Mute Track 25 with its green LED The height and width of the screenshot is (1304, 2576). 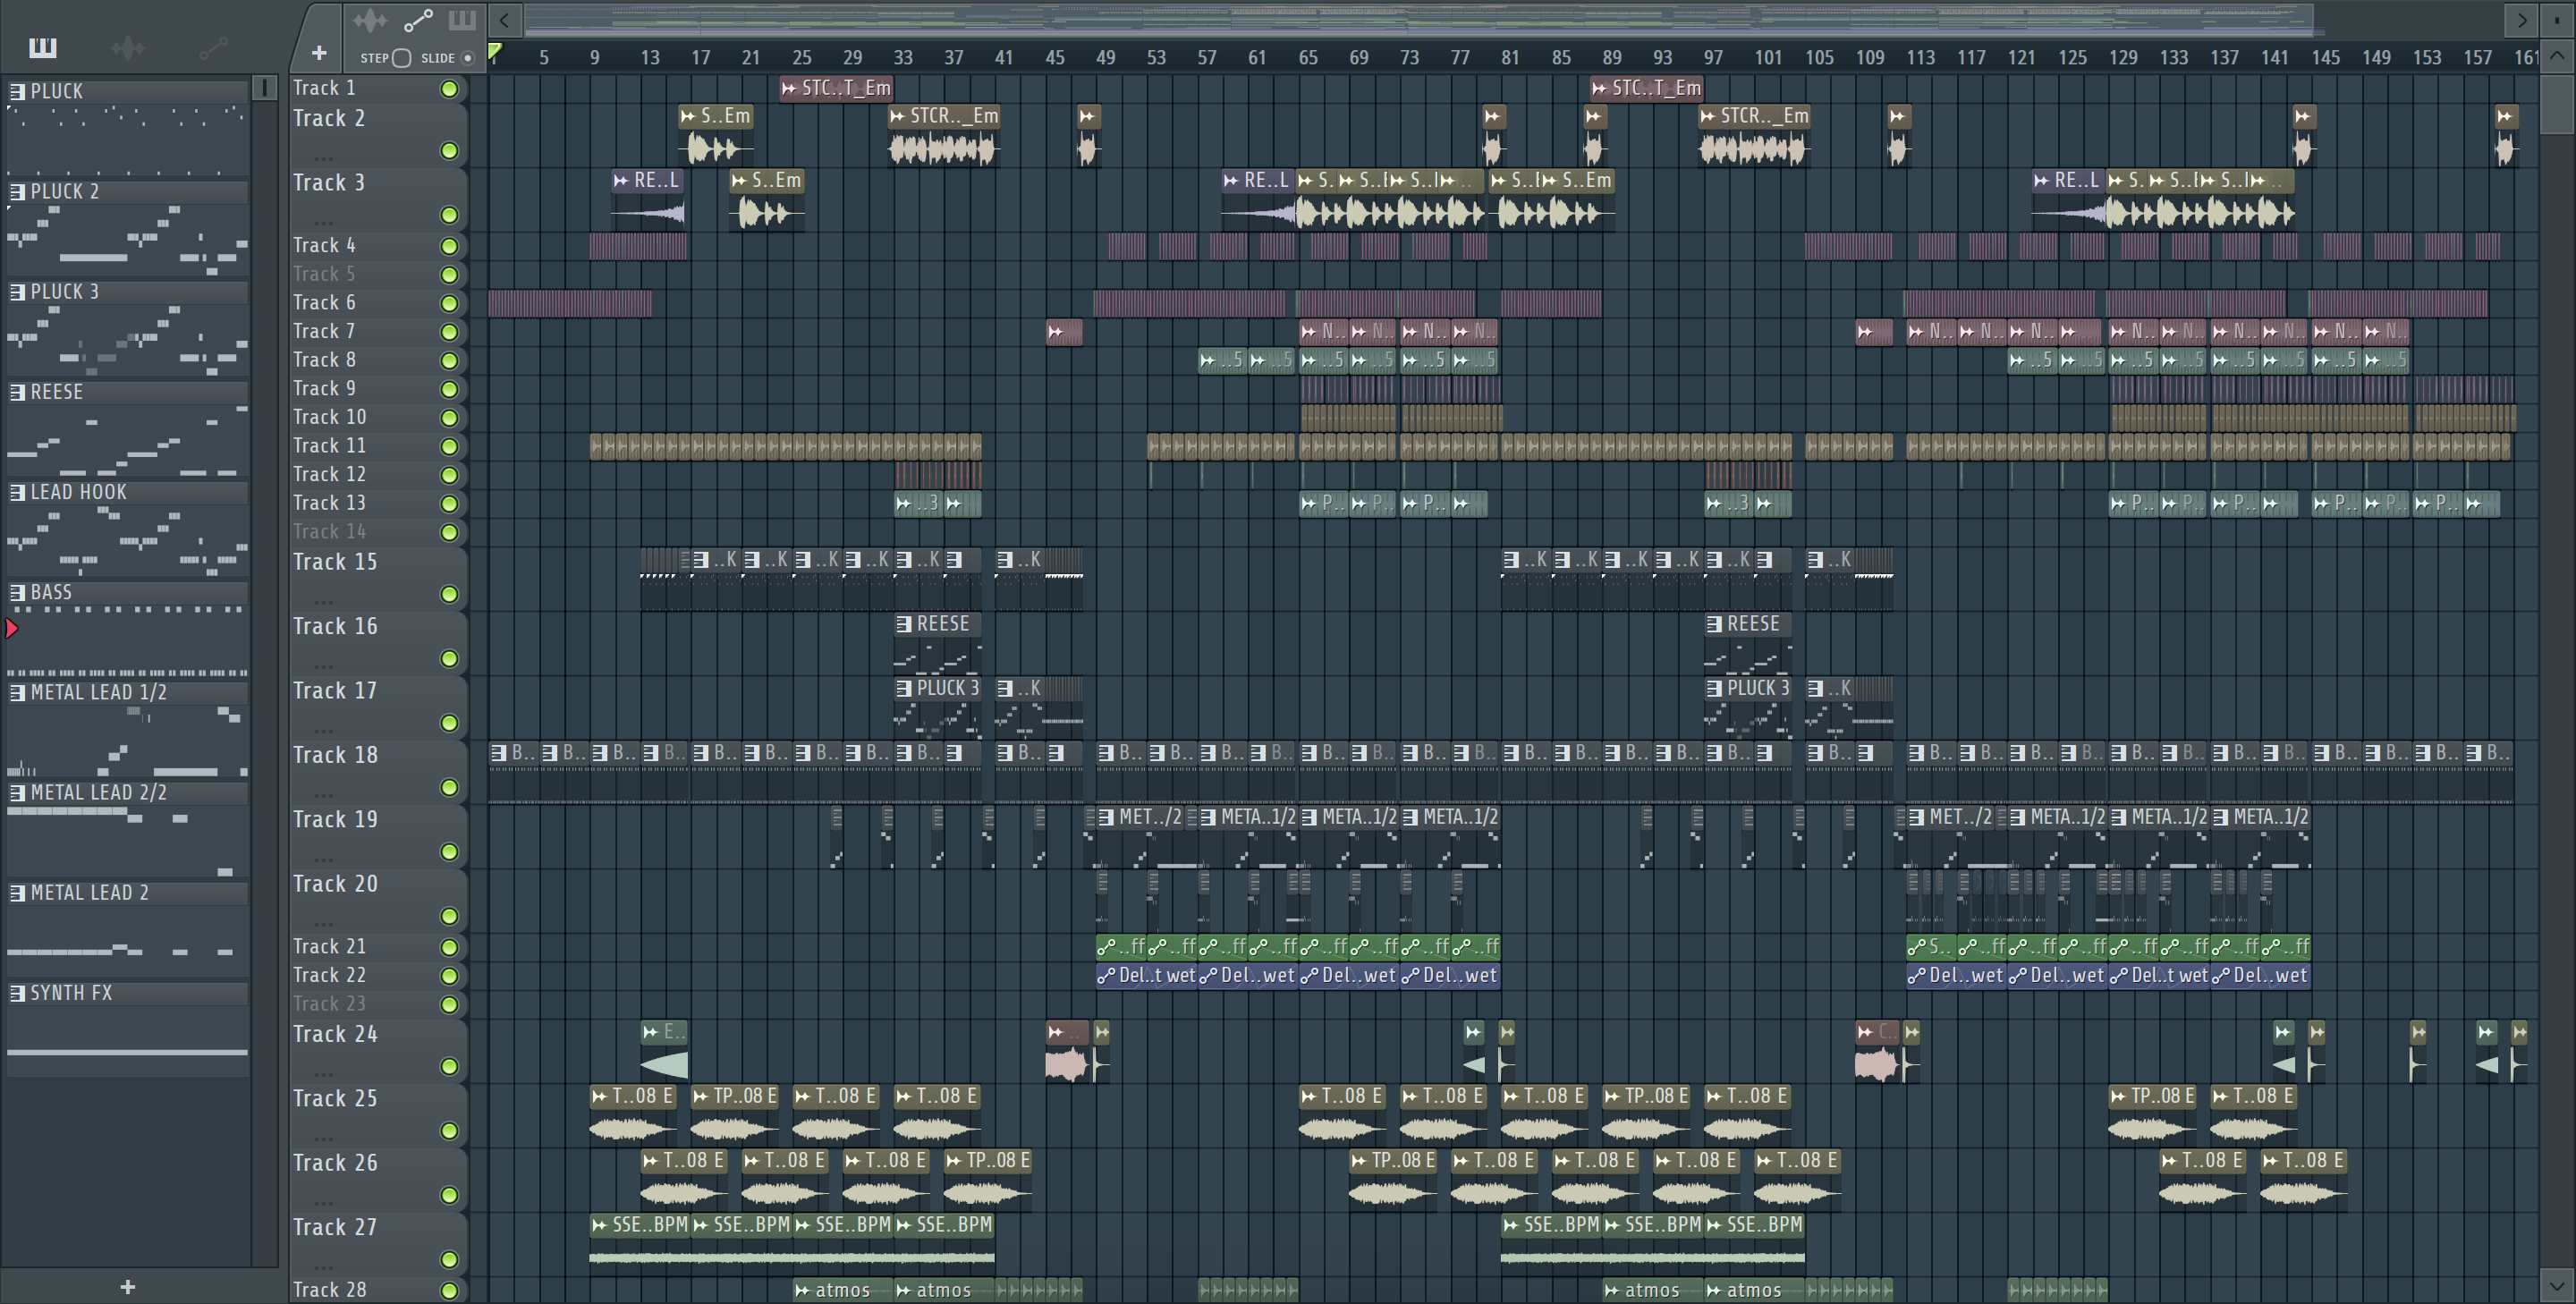tap(450, 1131)
